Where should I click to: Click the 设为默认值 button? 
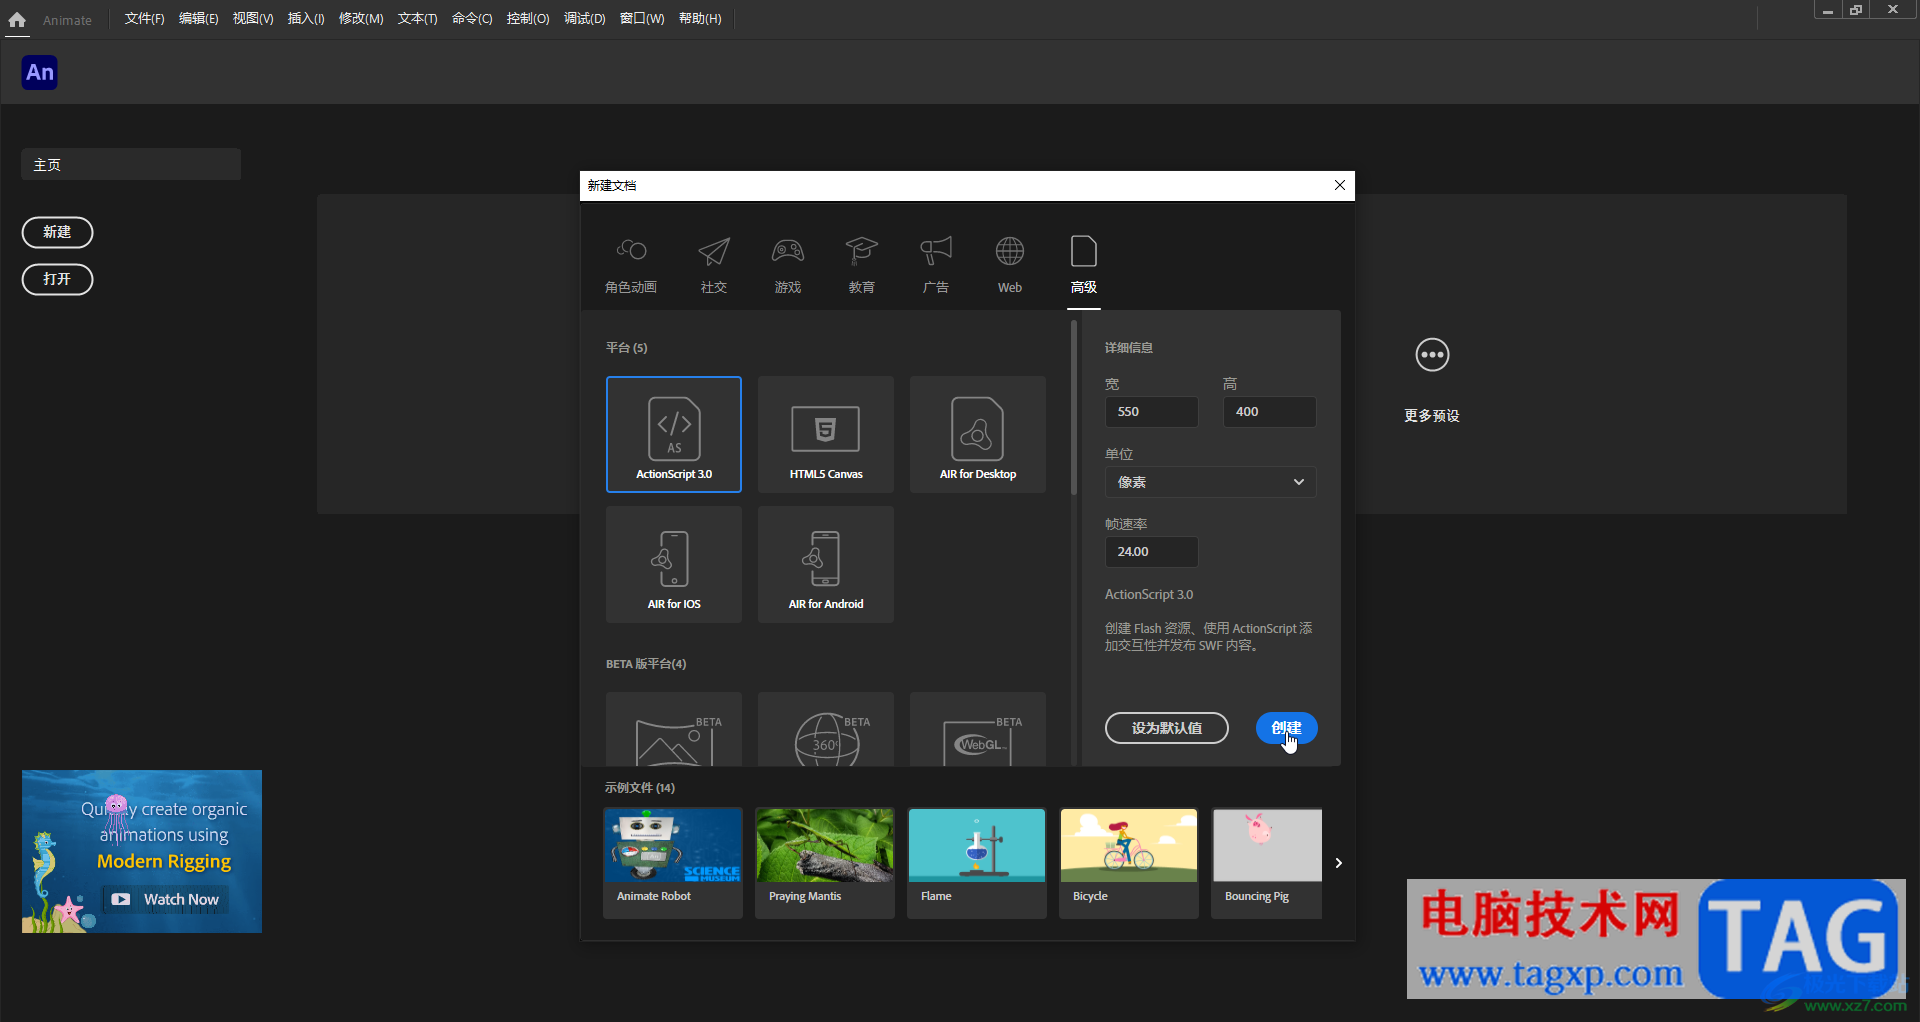(x=1167, y=728)
